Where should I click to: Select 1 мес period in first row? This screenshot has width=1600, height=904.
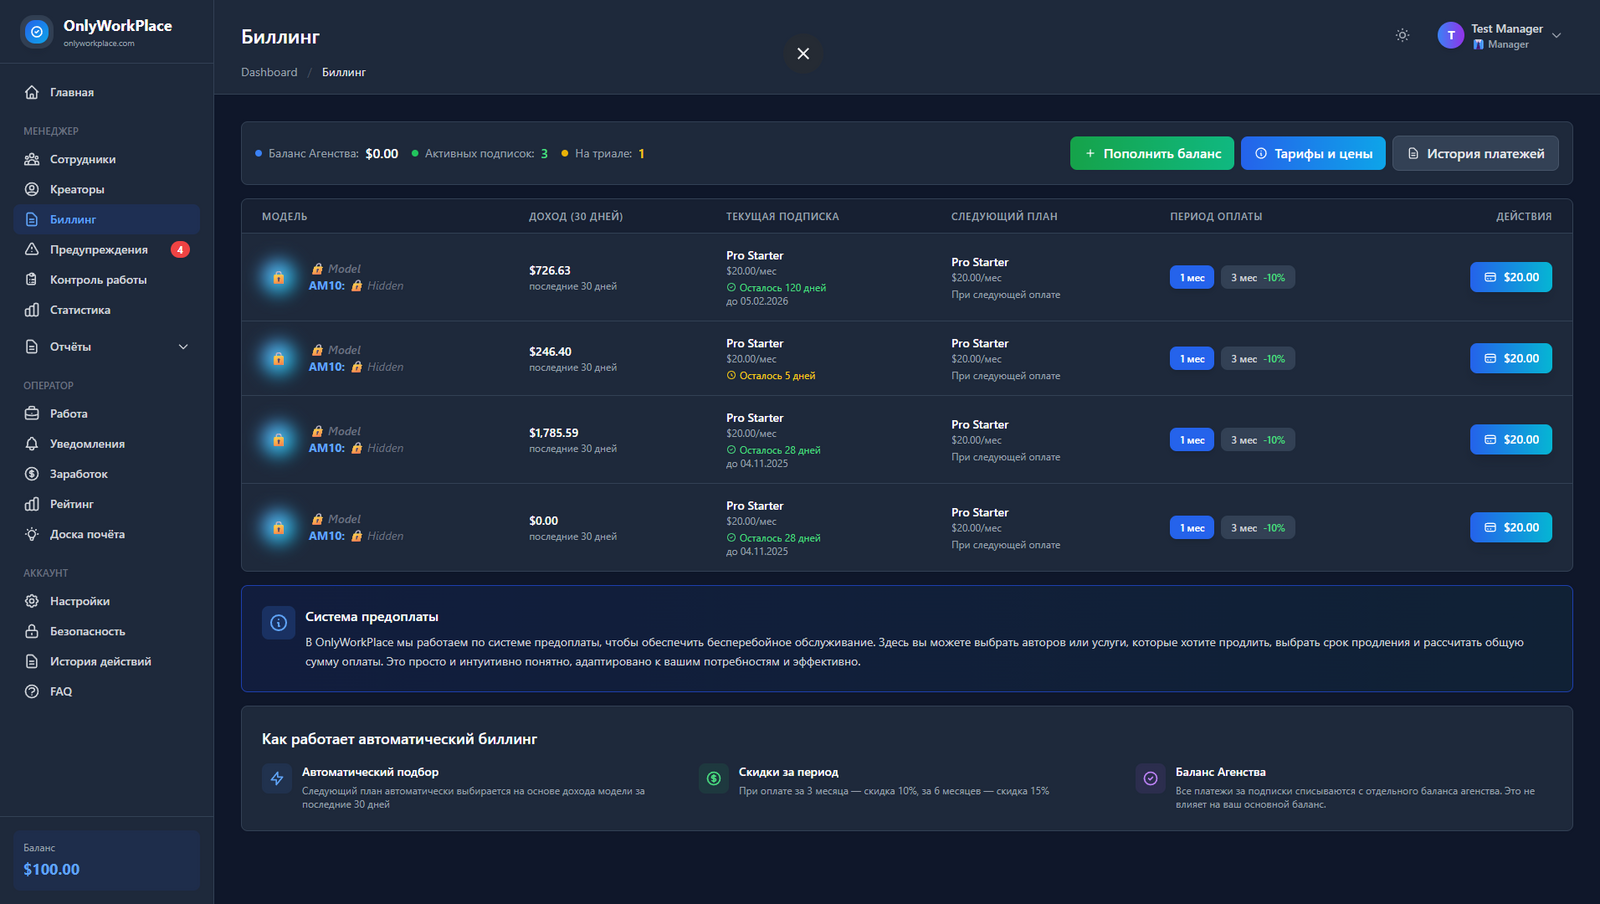click(1192, 277)
